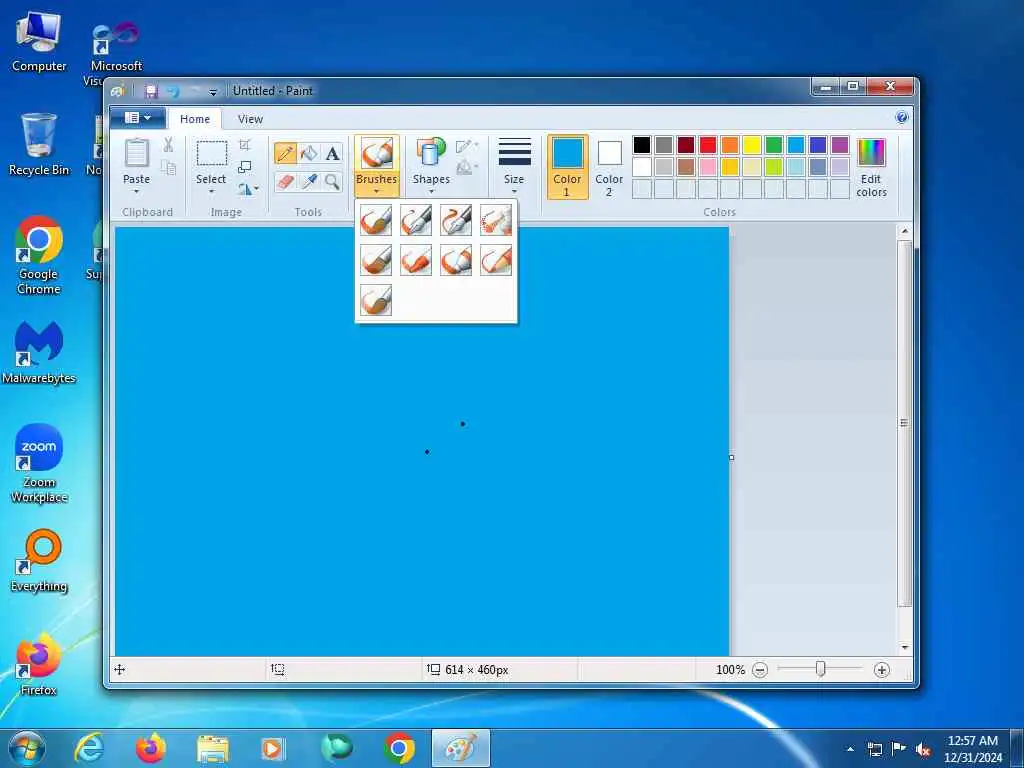Viewport: 1024px width, 768px height.
Task: Select the Eraser tool
Action: coord(285,182)
